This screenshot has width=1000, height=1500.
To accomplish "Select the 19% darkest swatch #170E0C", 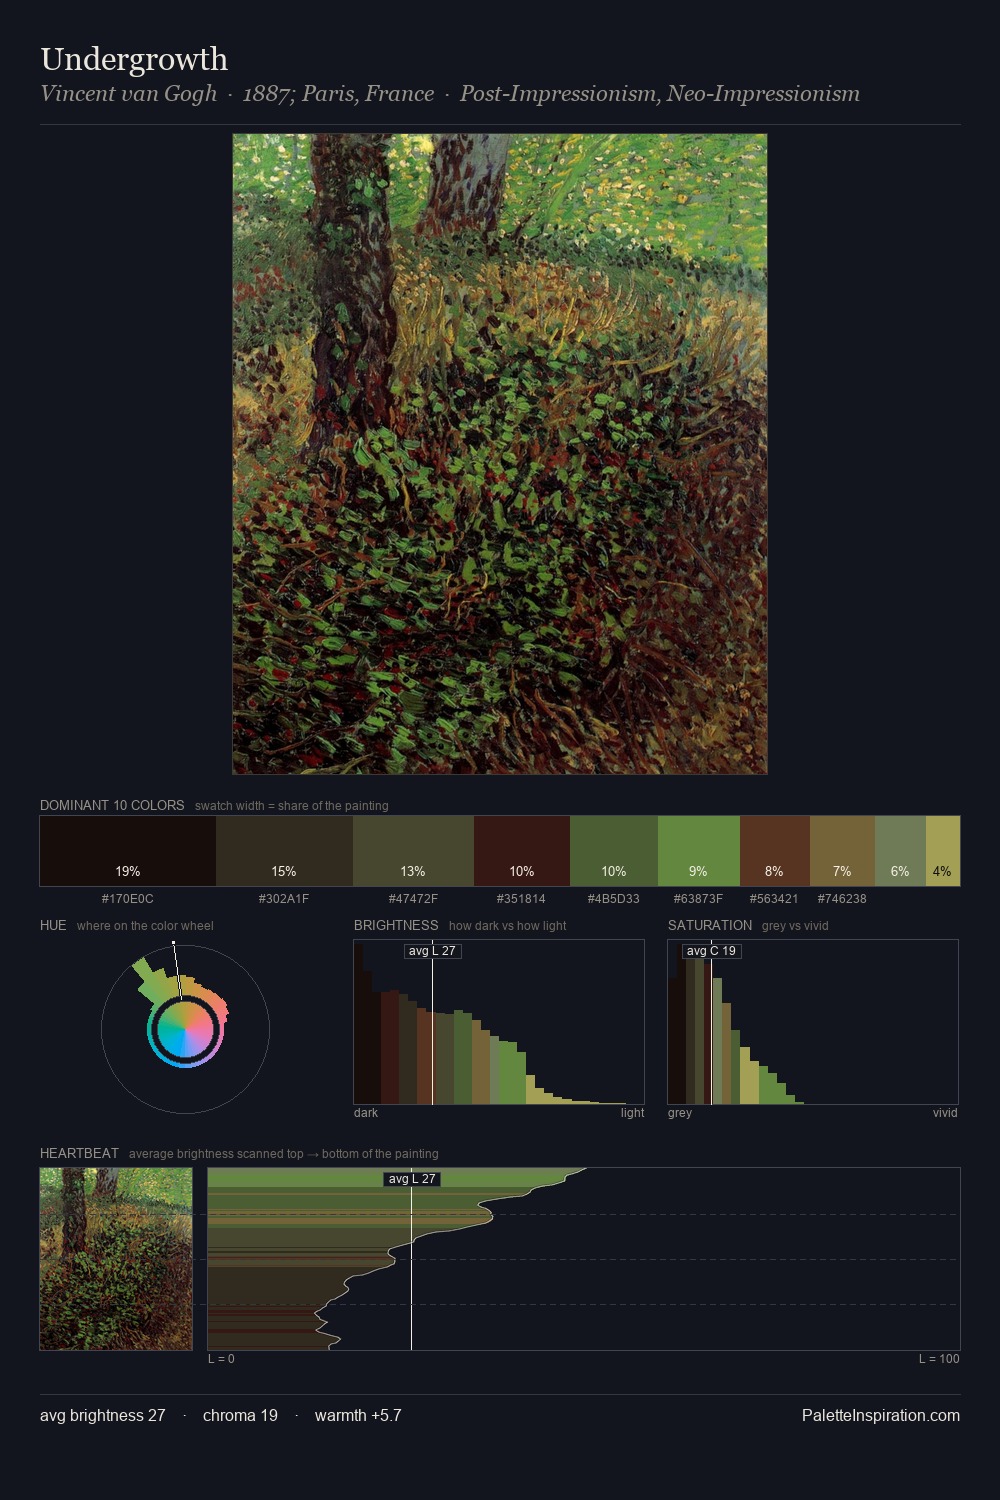I will pyautogui.click(x=128, y=851).
